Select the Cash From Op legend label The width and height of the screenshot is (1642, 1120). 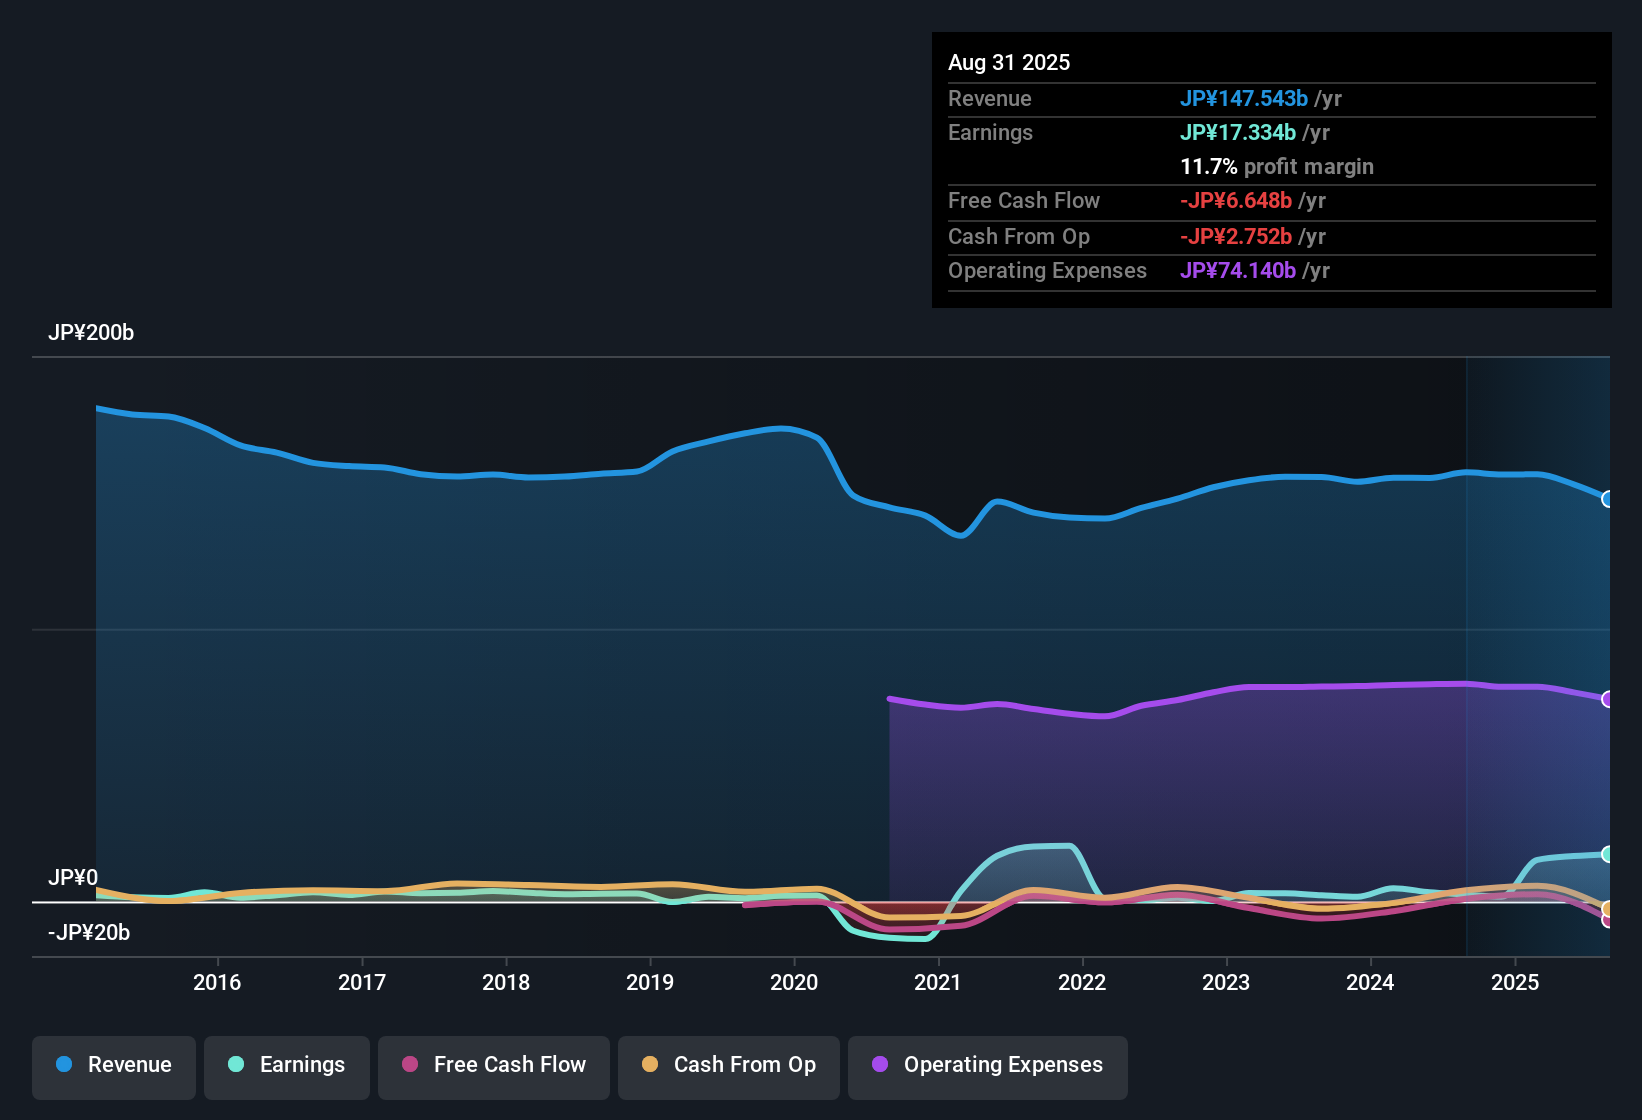click(744, 1065)
